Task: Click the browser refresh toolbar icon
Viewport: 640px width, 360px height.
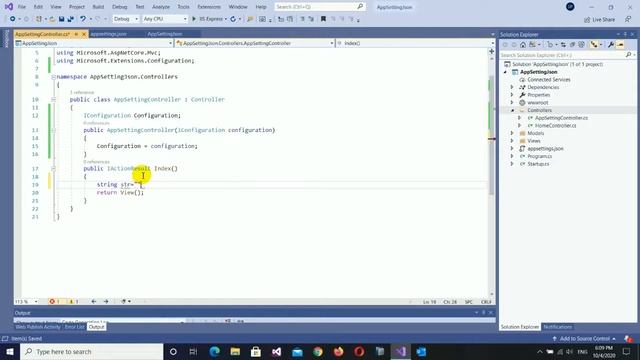Action: click(x=233, y=19)
